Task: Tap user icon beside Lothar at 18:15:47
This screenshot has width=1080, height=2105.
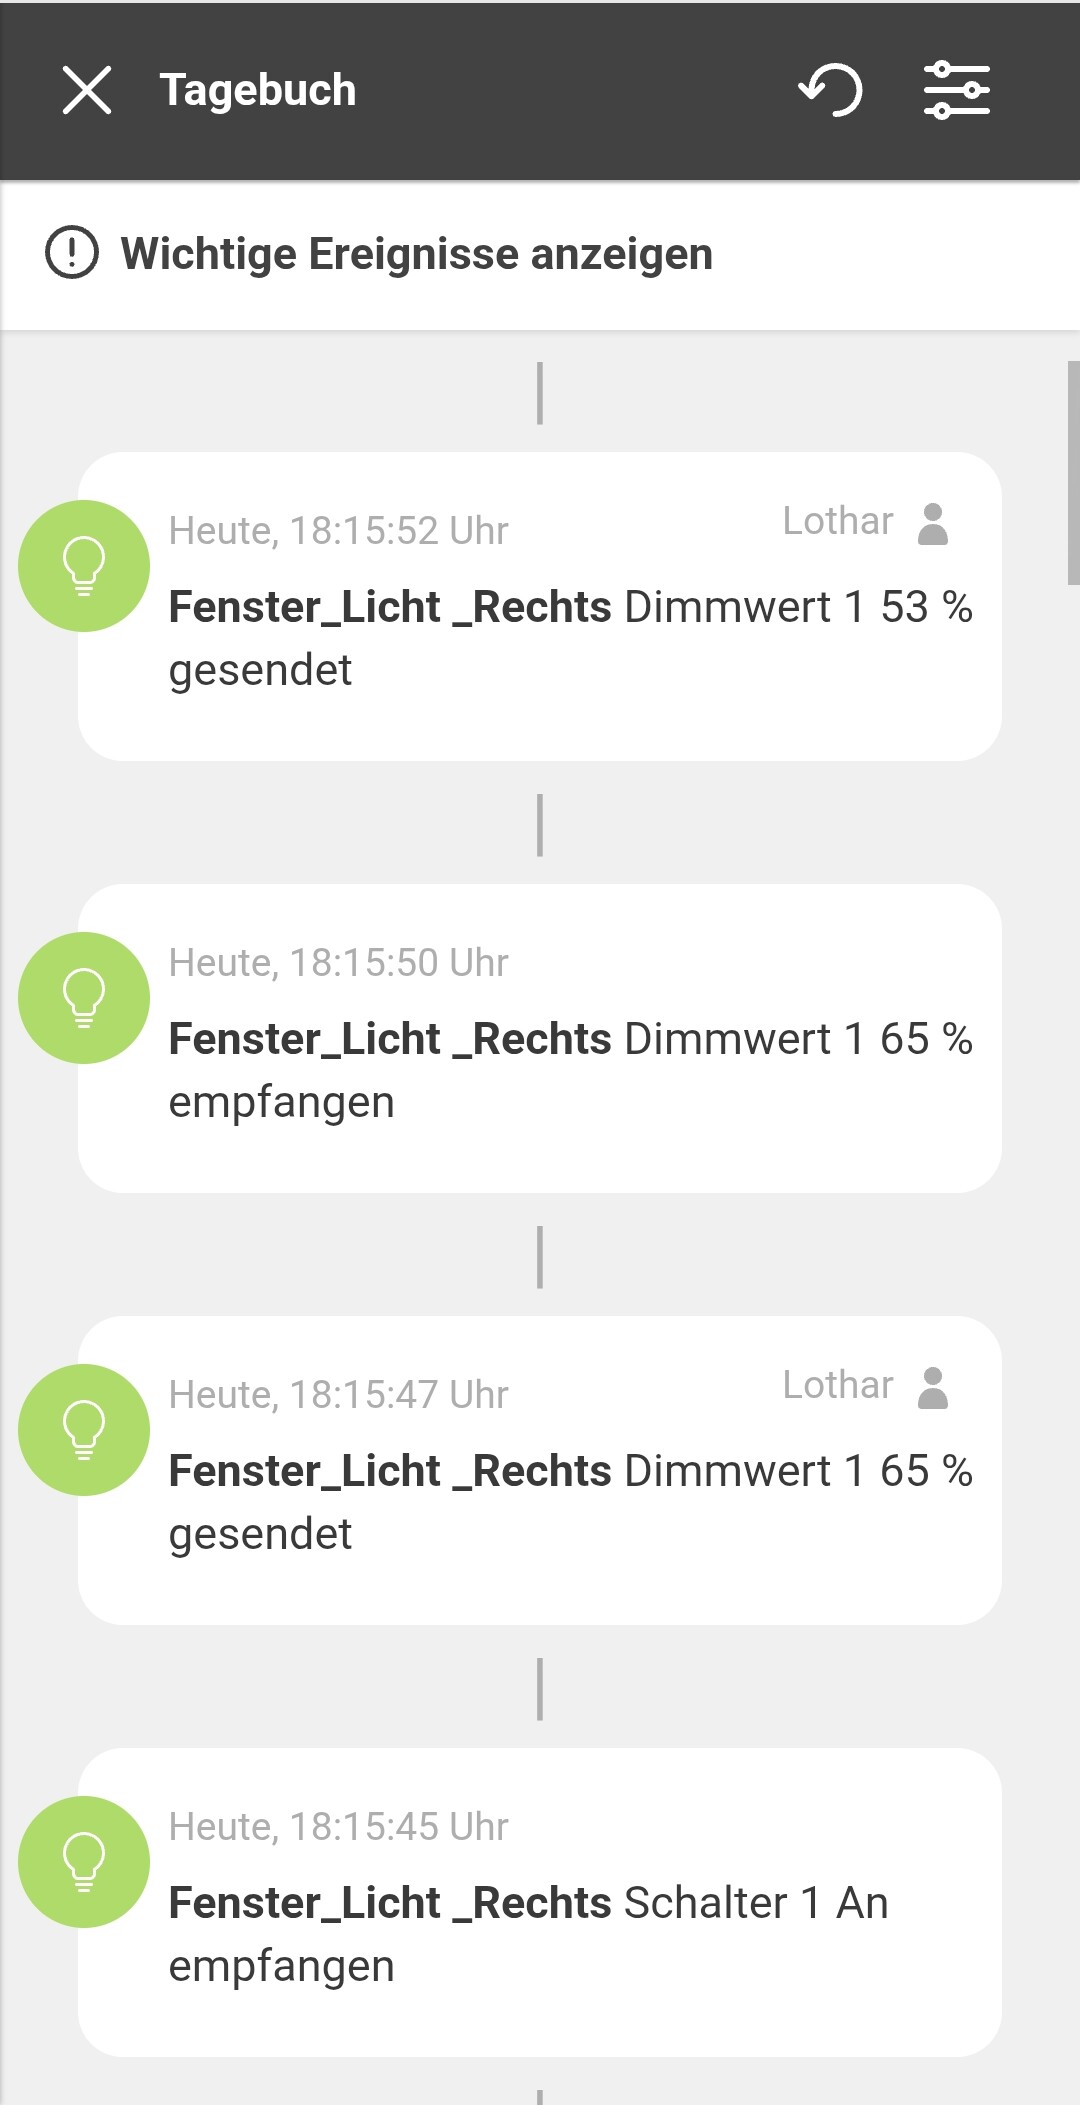Action: (932, 1387)
